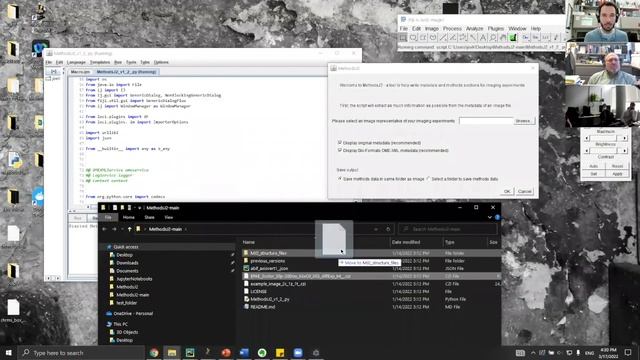Viewport: 640px width, 360px height.
Task: Click the Windows taskbar search box
Action: tap(81, 353)
